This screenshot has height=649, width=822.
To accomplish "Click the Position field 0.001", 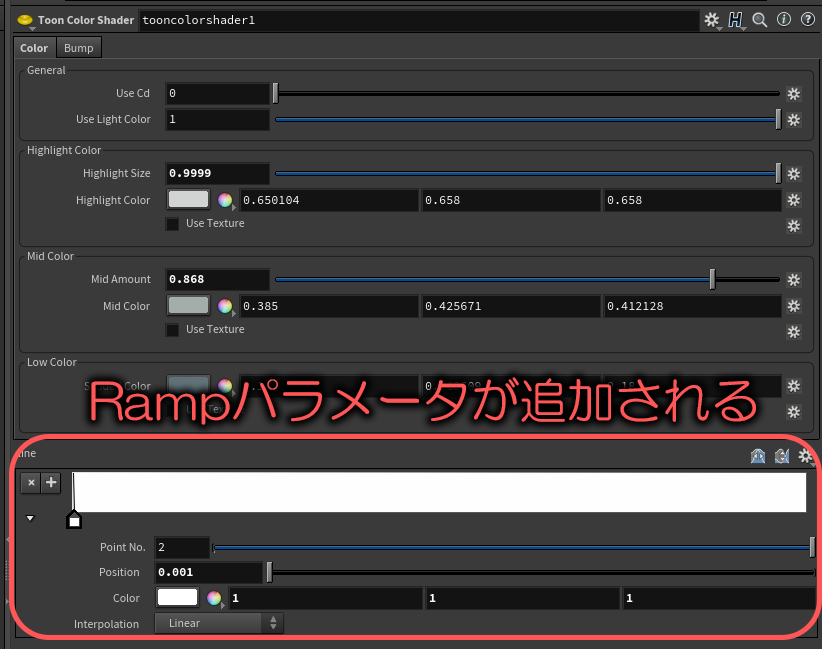I will [x=208, y=572].
